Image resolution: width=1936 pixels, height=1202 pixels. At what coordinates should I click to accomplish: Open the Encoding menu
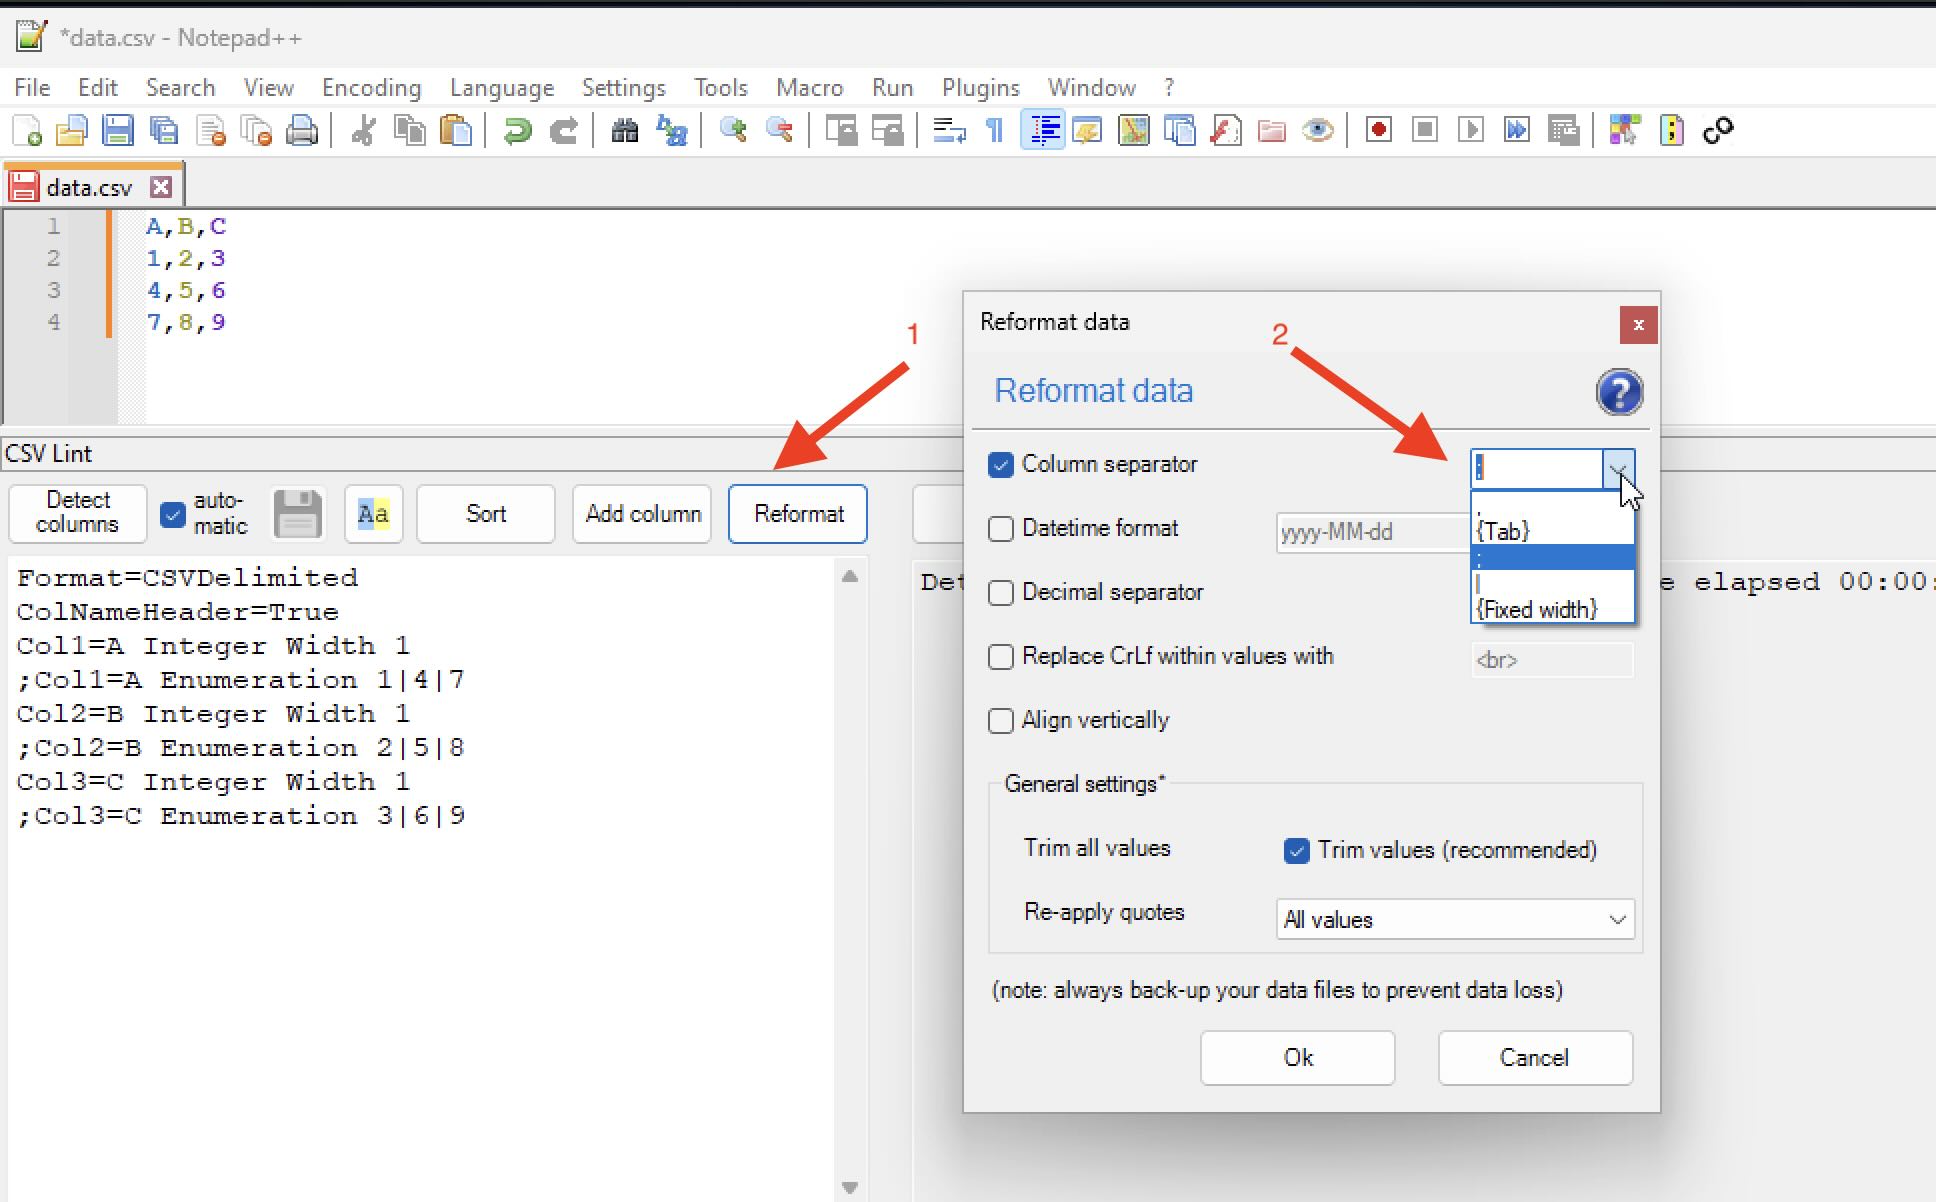point(371,87)
